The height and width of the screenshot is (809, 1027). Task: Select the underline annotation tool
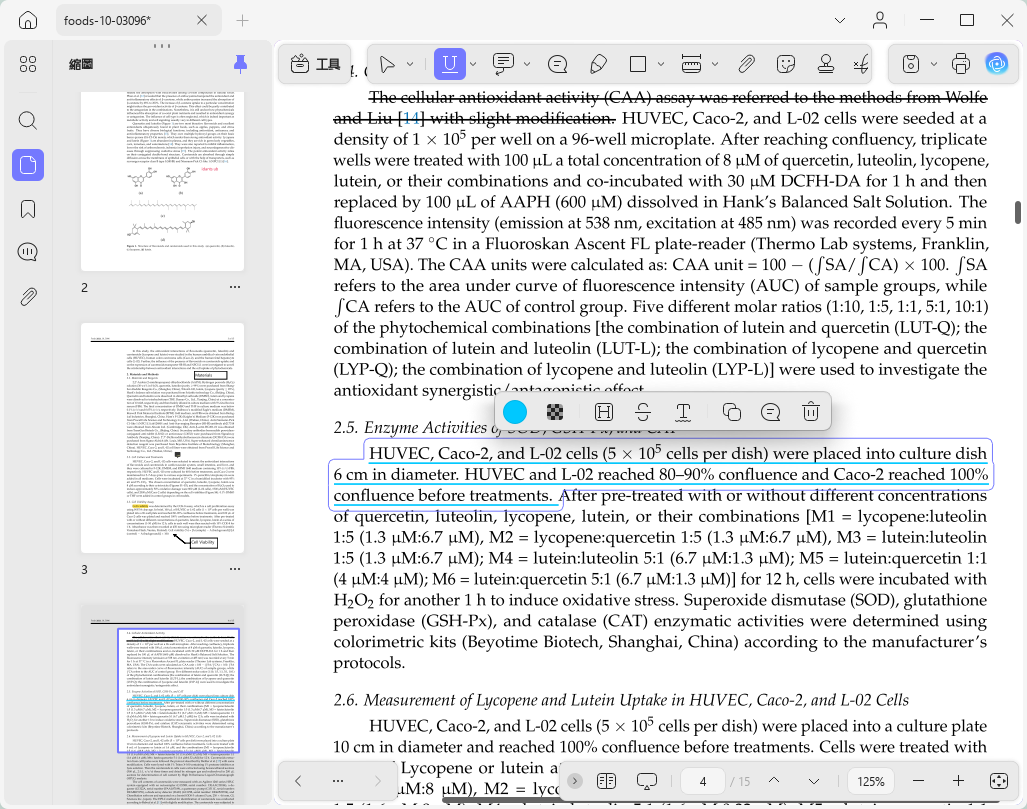tap(449, 64)
